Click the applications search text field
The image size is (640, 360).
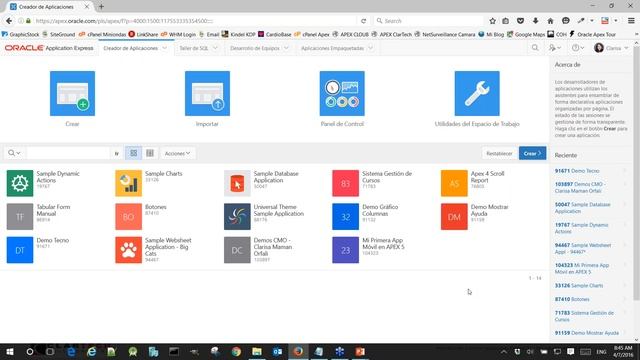click(x=69, y=153)
